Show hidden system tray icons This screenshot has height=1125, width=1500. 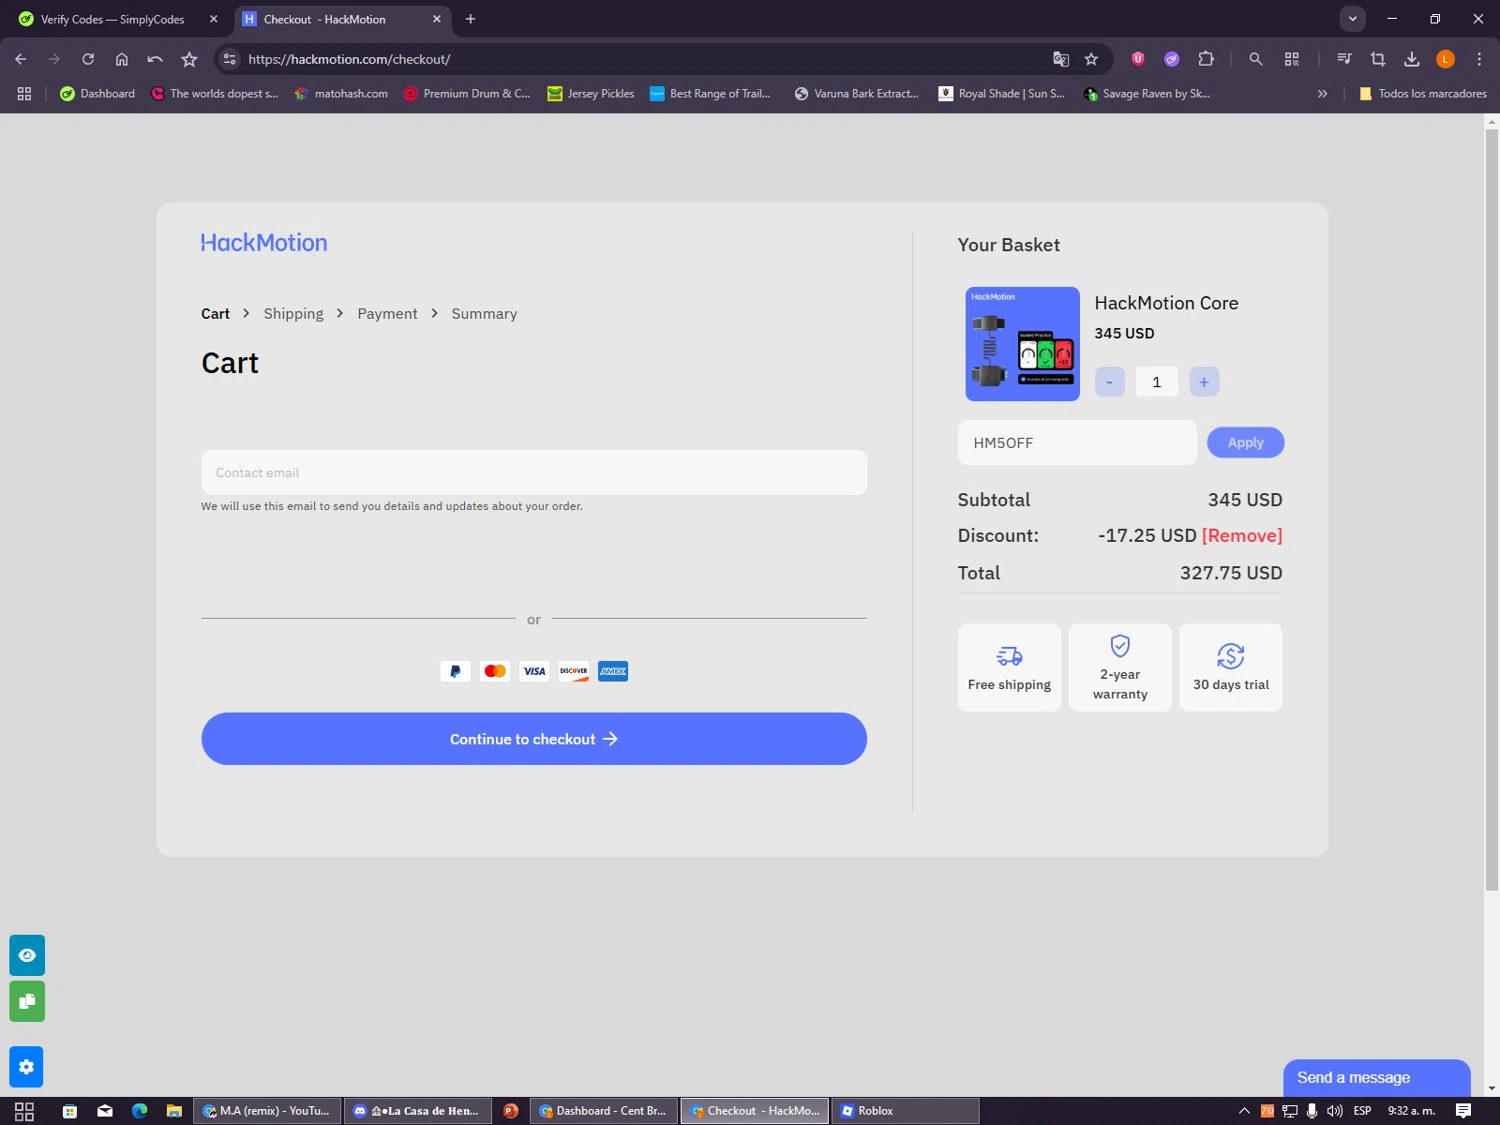pyautogui.click(x=1244, y=1111)
